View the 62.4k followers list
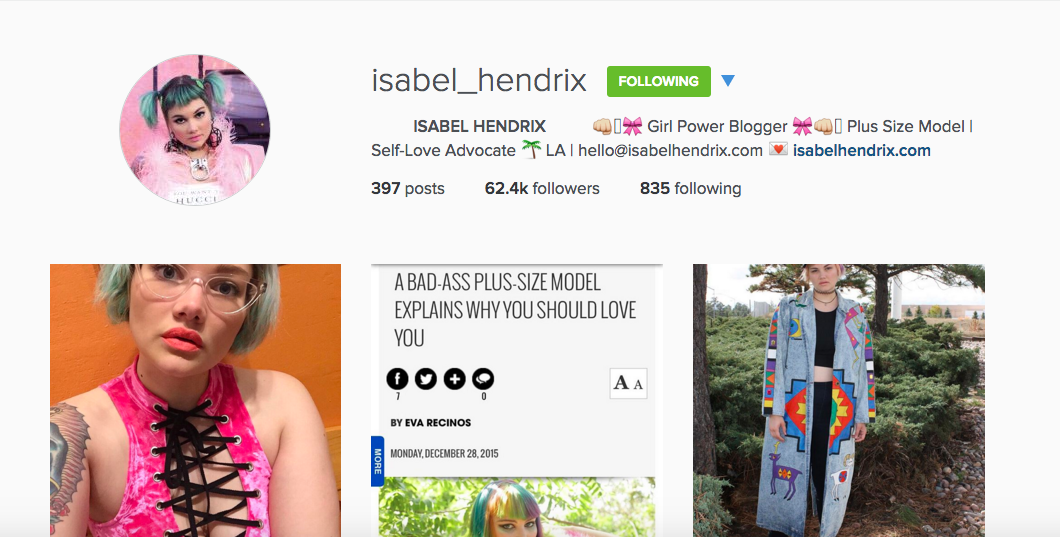Viewport: 1060px width, 537px height. [x=541, y=189]
